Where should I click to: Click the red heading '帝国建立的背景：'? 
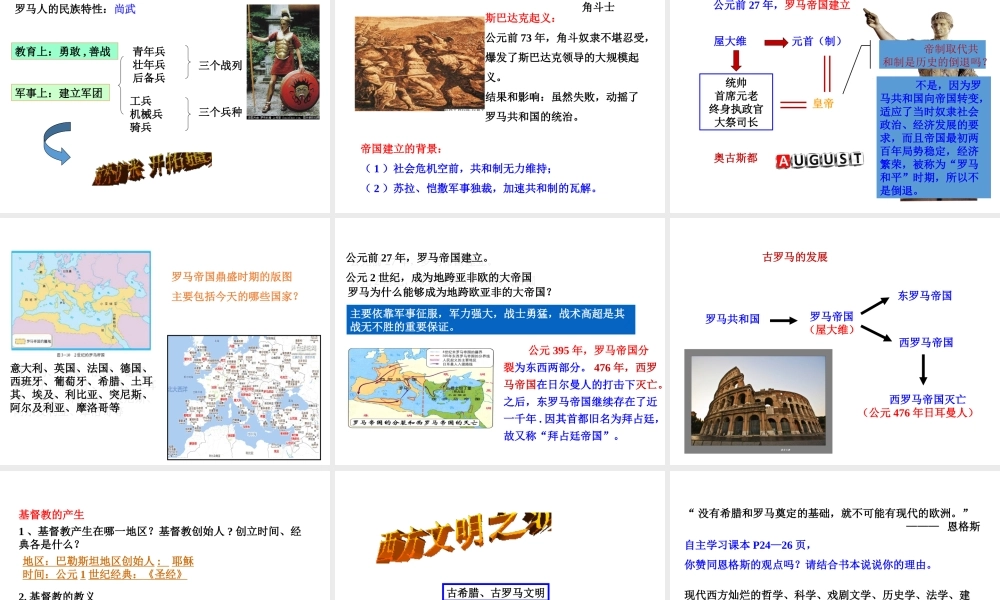pos(401,149)
